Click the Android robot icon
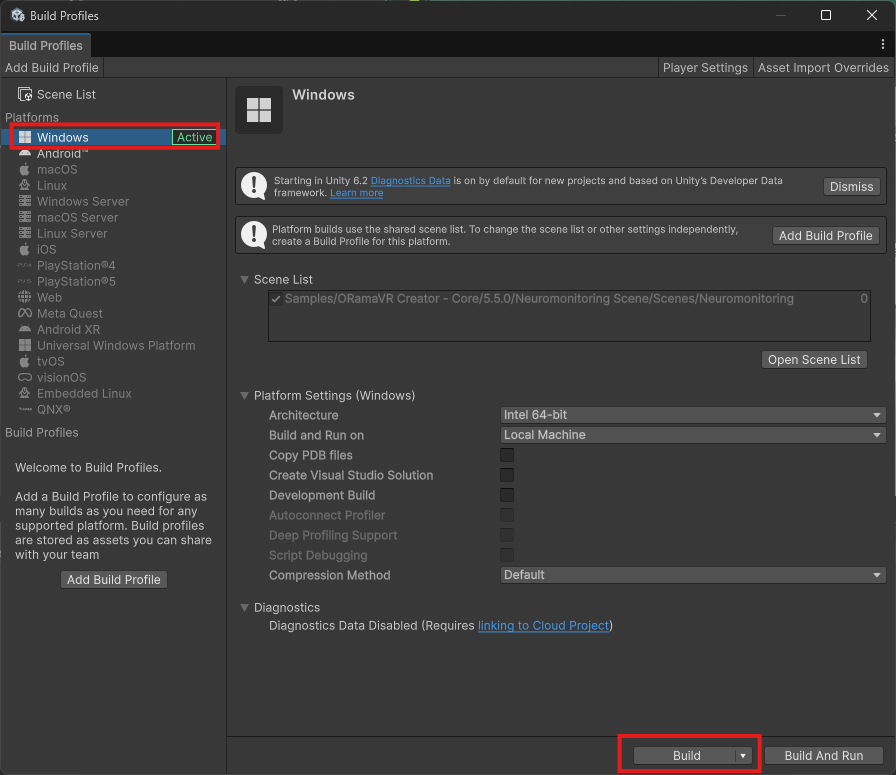 click(25, 153)
